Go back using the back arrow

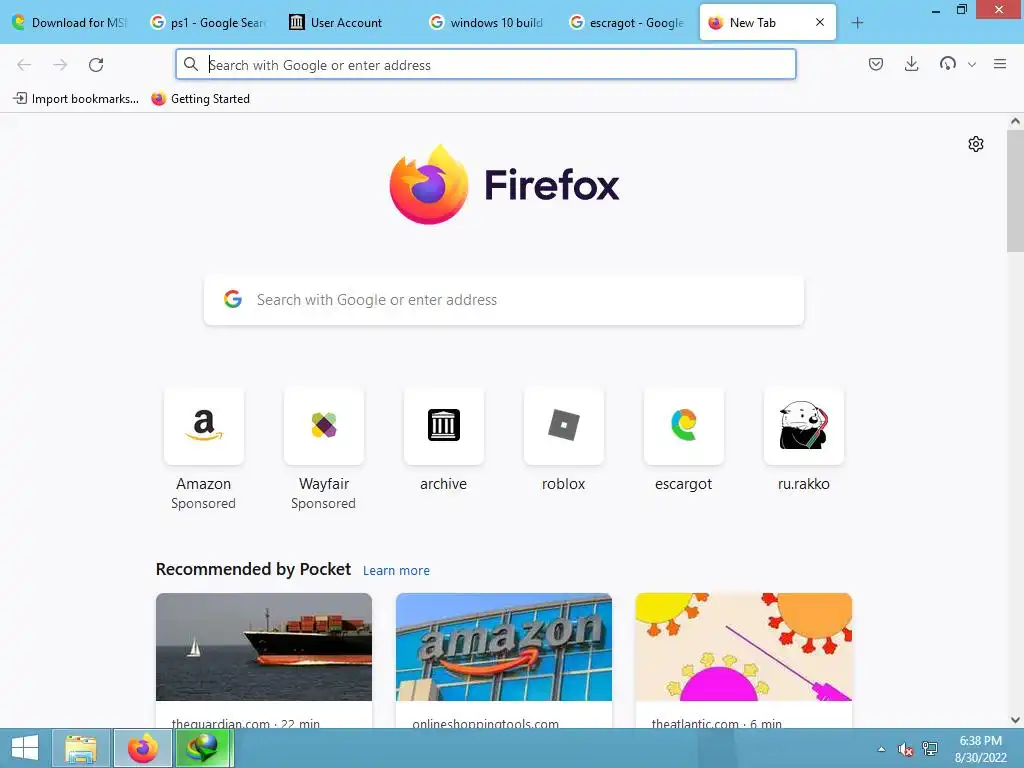[24, 65]
